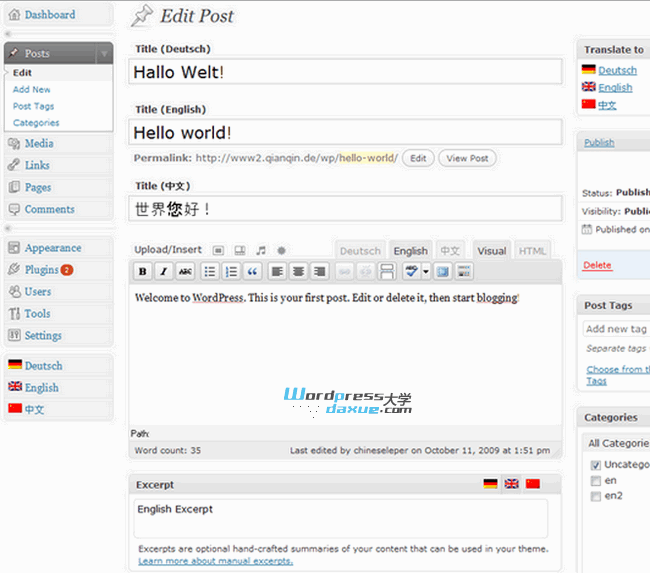This screenshot has width=650, height=573.
Task: Check the 'en2' category checkbox
Action: click(x=596, y=496)
